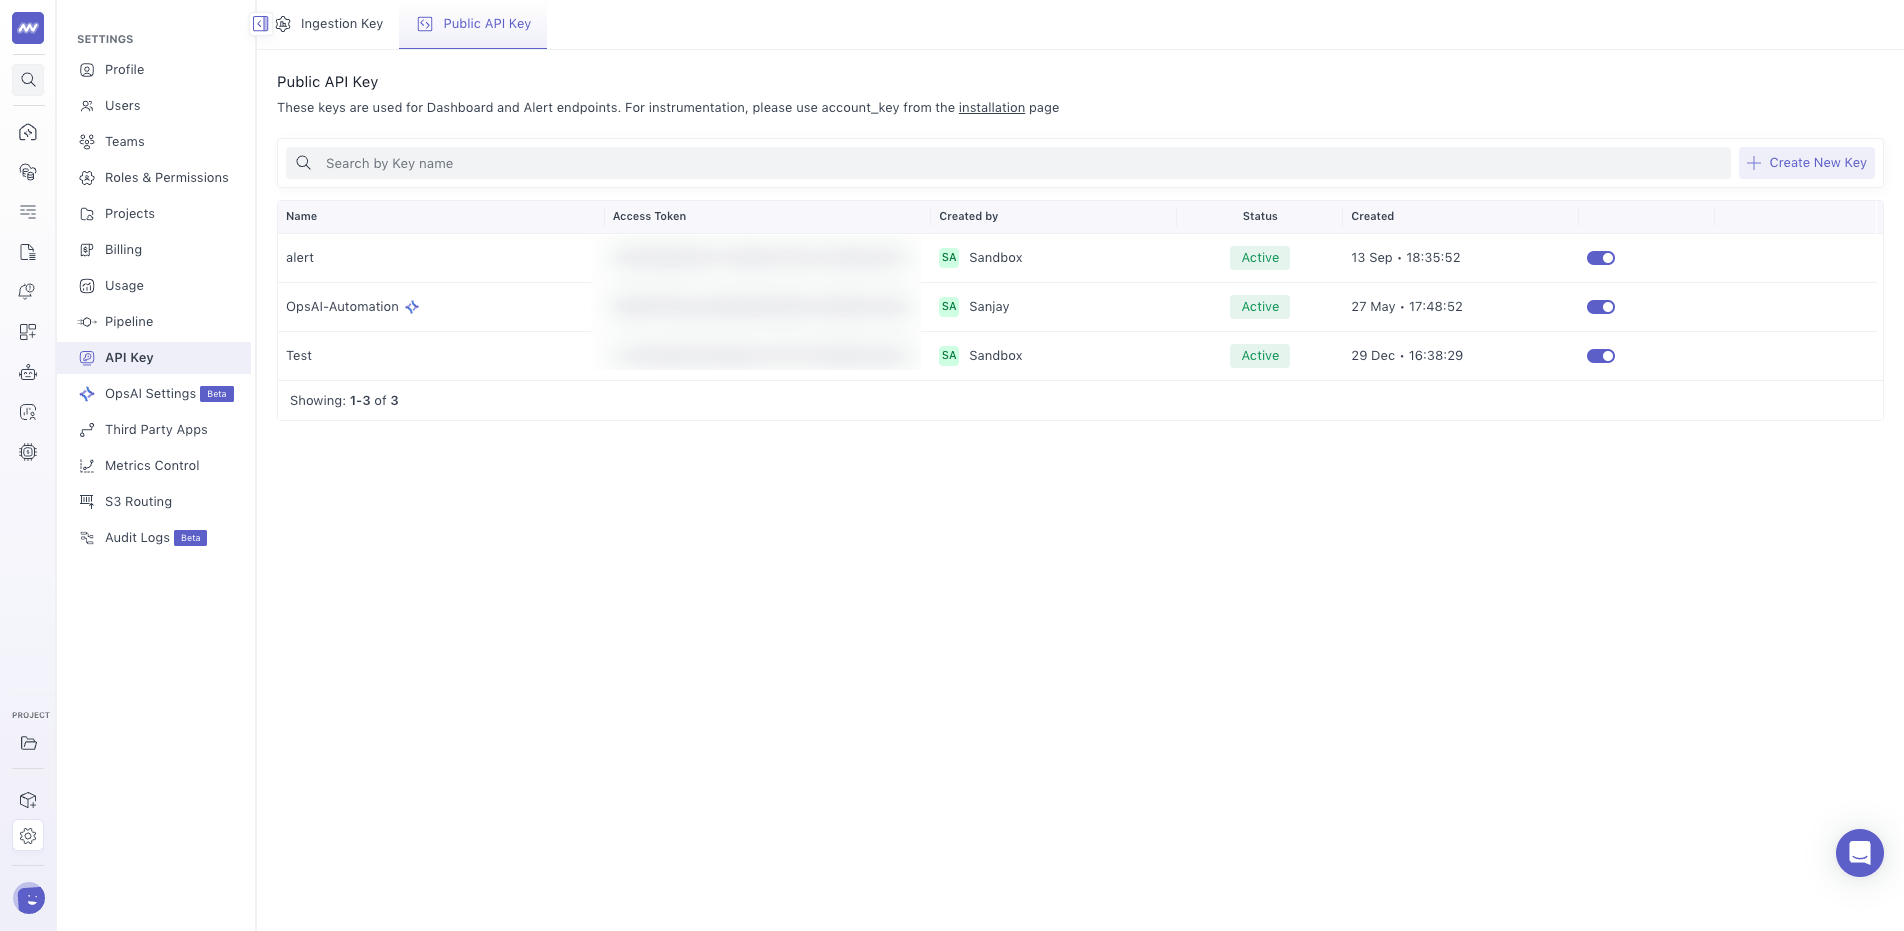Click the Create New Key button
This screenshot has width=1904, height=931.
click(x=1807, y=163)
